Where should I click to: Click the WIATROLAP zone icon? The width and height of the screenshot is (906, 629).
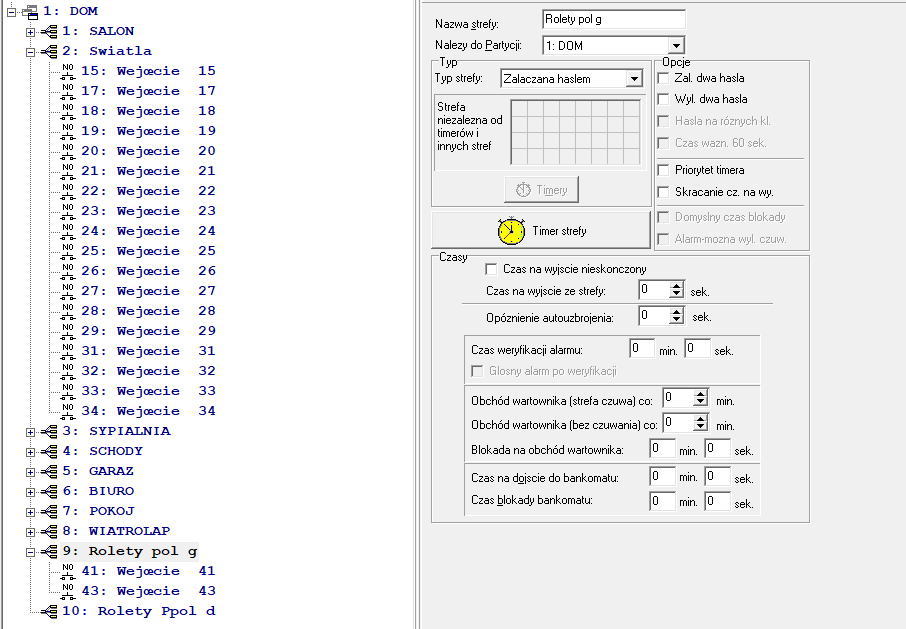[49, 531]
